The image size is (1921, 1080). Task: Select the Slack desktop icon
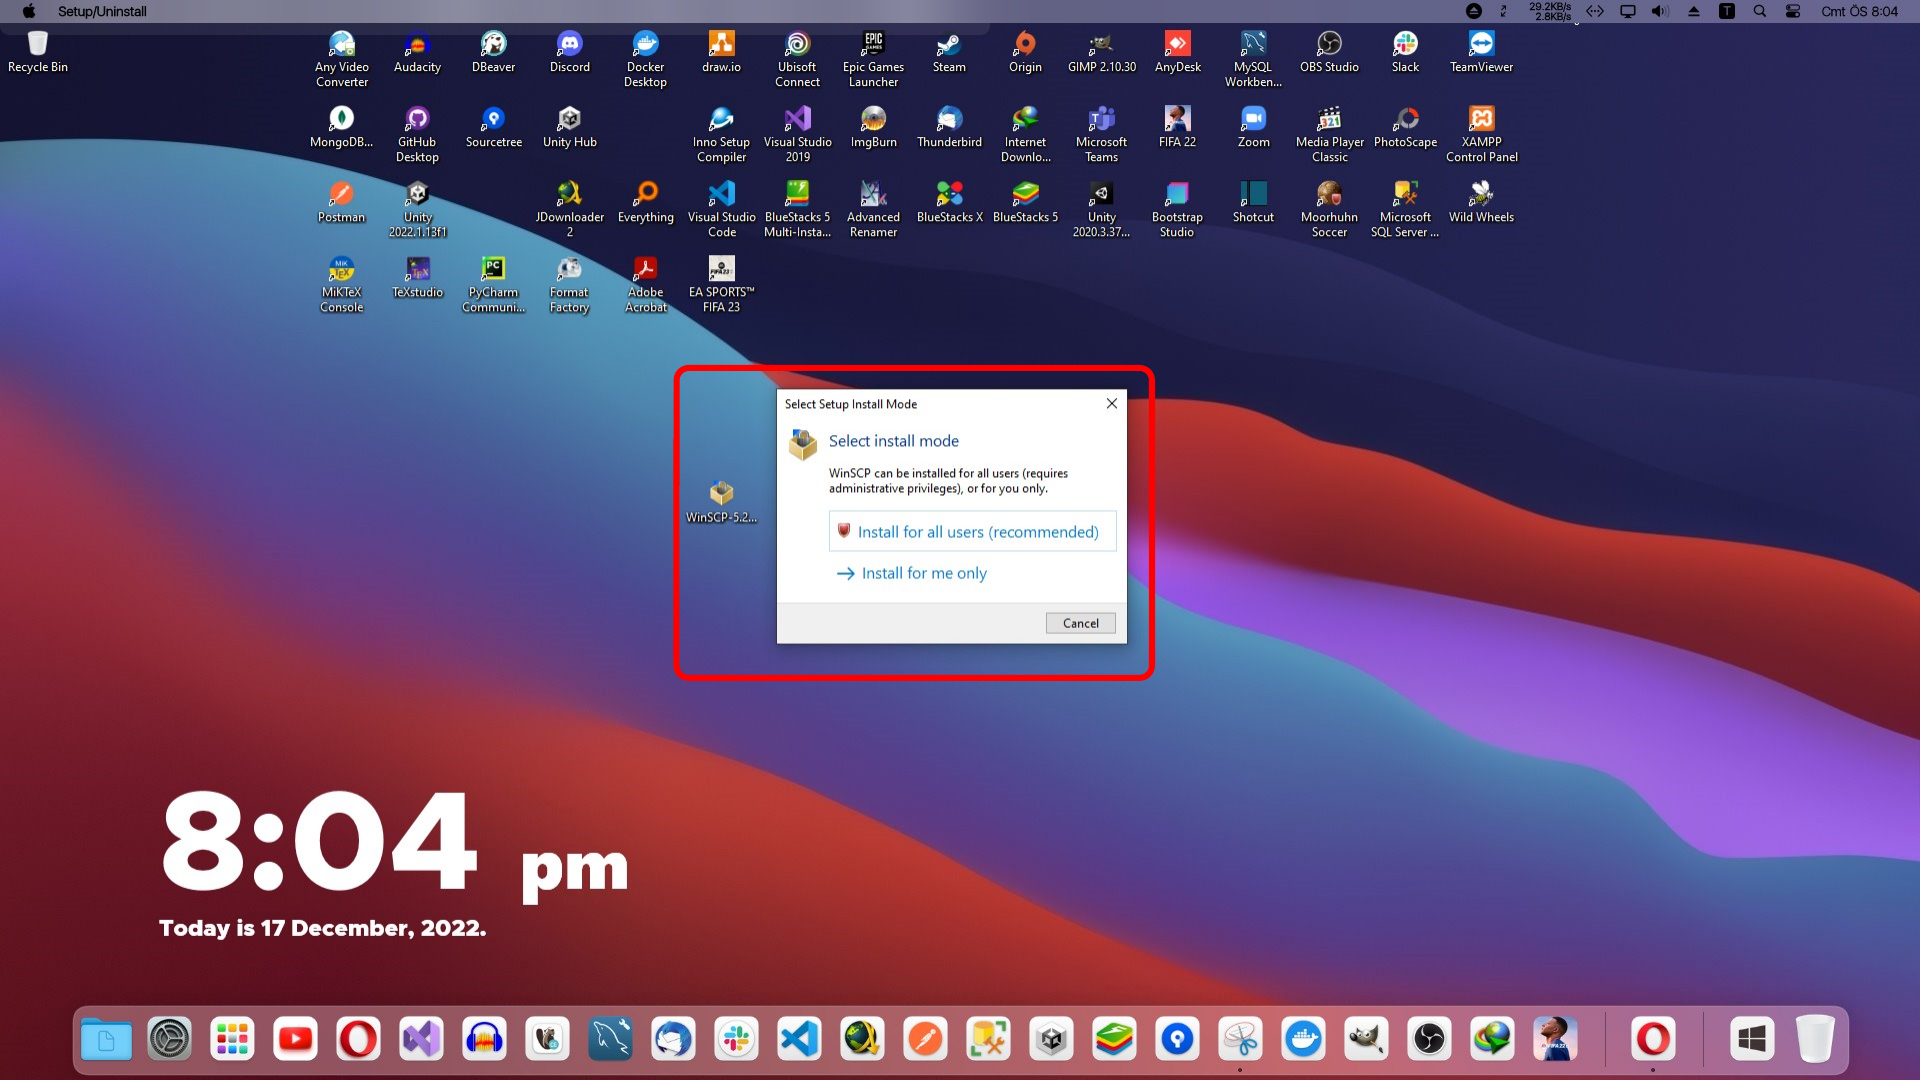pos(1406,52)
